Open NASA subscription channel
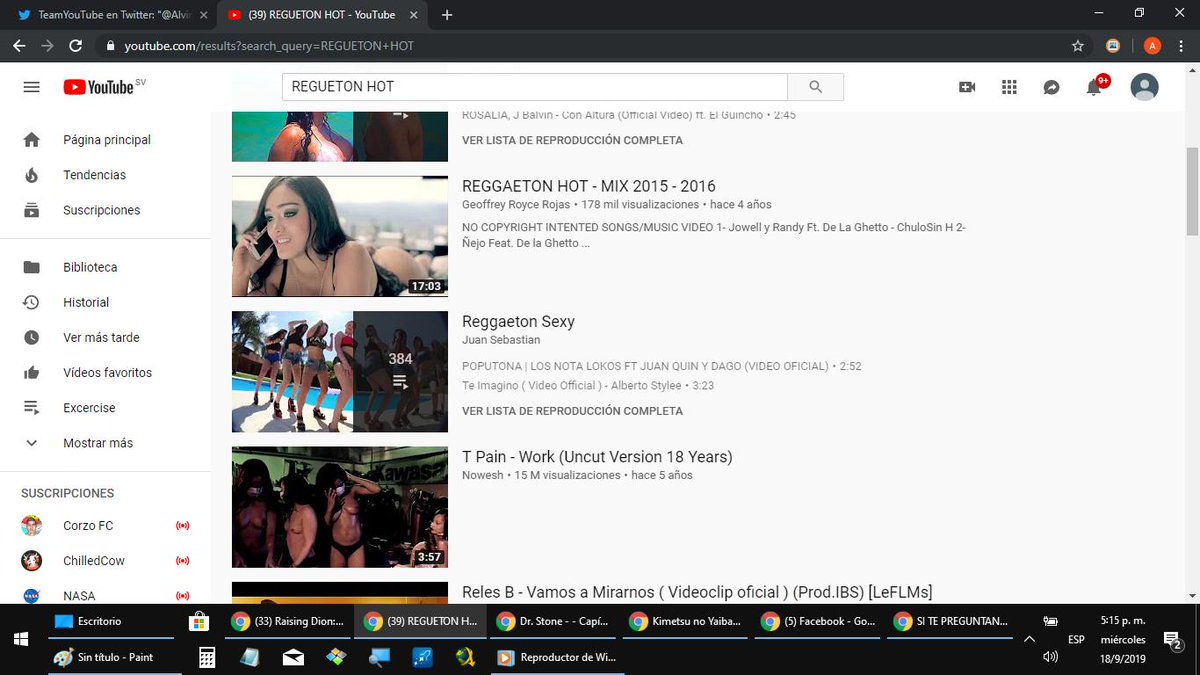Viewport: 1200px width, 675px height. click(106, 595)
